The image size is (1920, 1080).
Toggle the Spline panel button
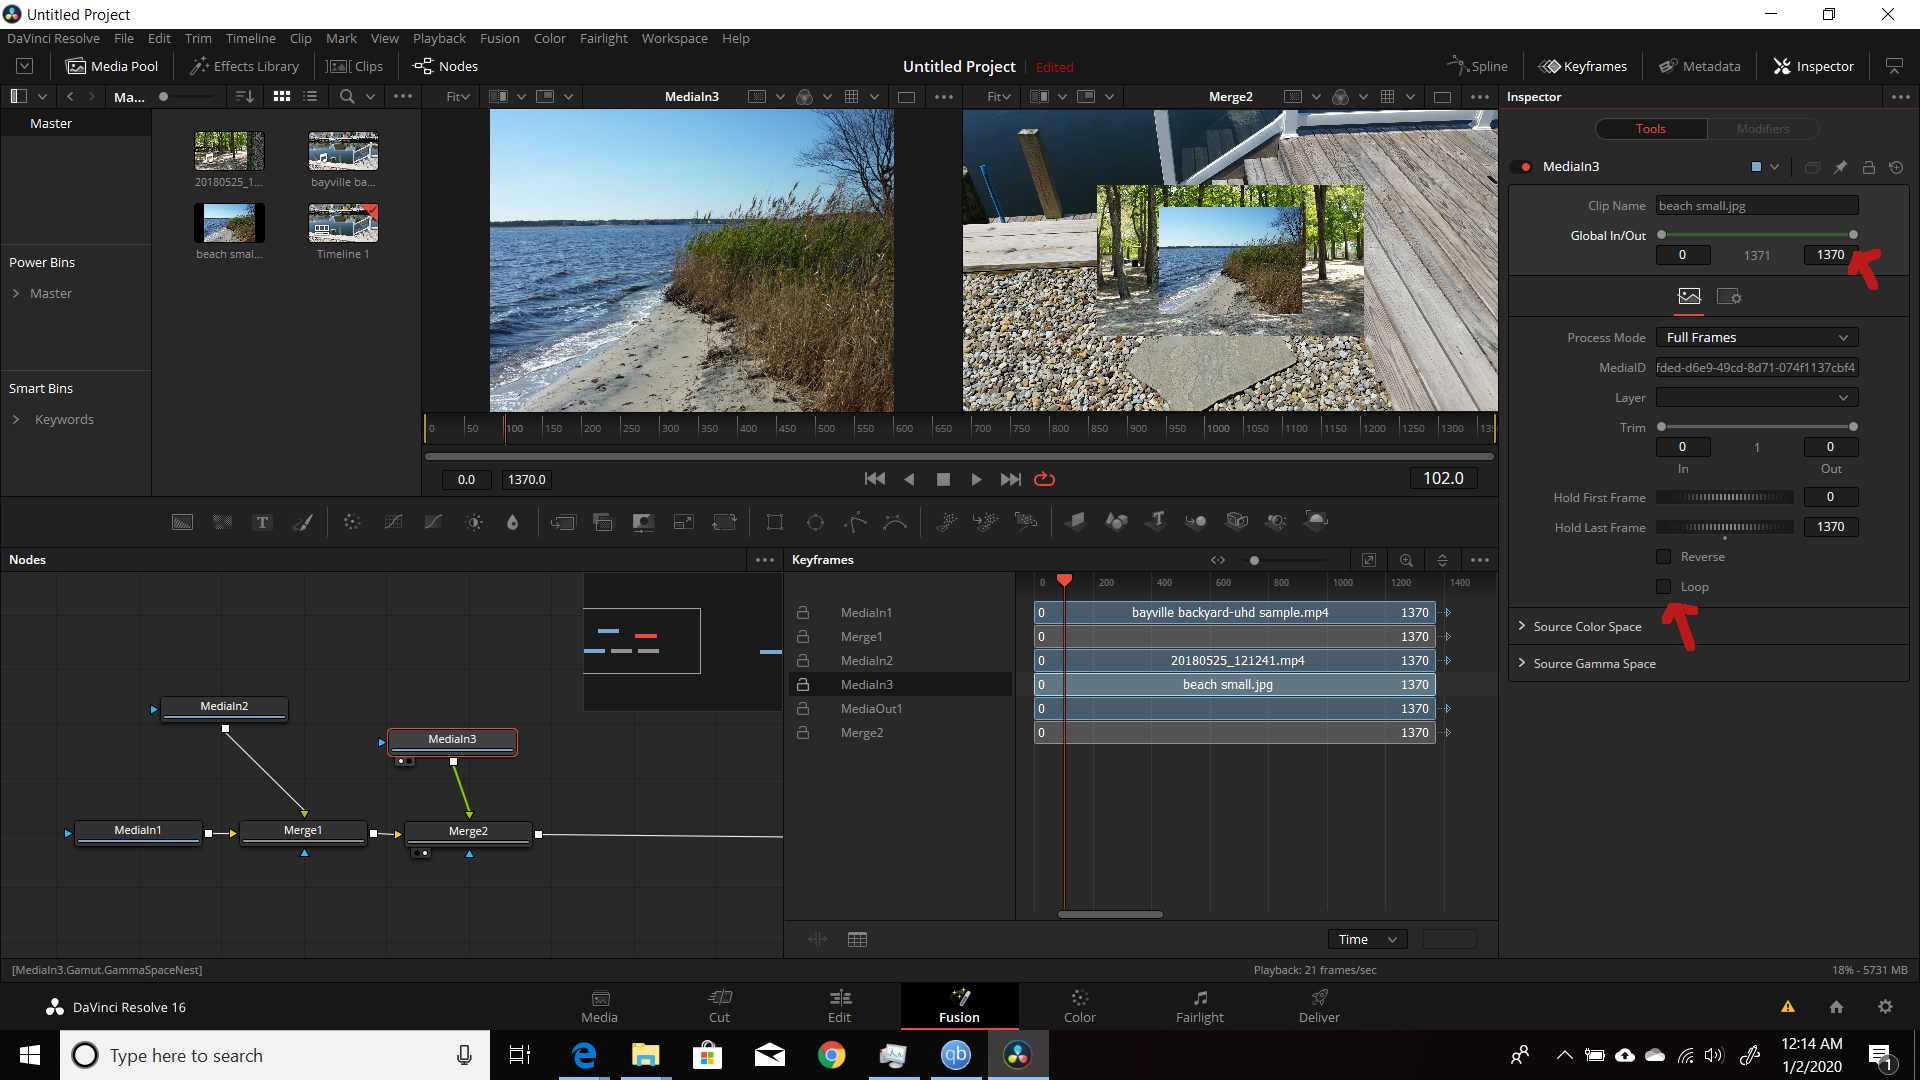point(1477,66)
